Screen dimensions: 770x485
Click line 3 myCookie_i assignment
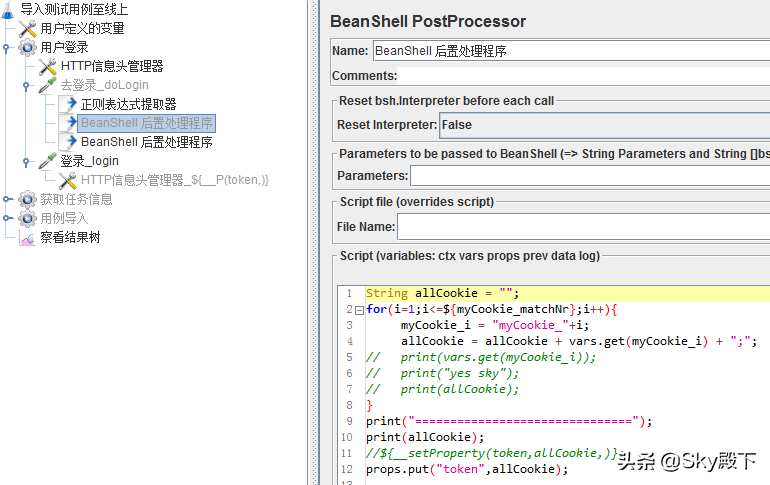495,325
